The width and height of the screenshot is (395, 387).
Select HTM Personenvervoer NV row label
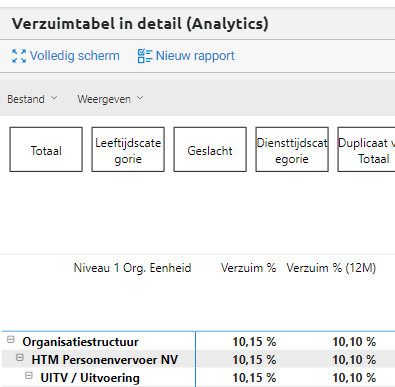(x=105, y=360)
